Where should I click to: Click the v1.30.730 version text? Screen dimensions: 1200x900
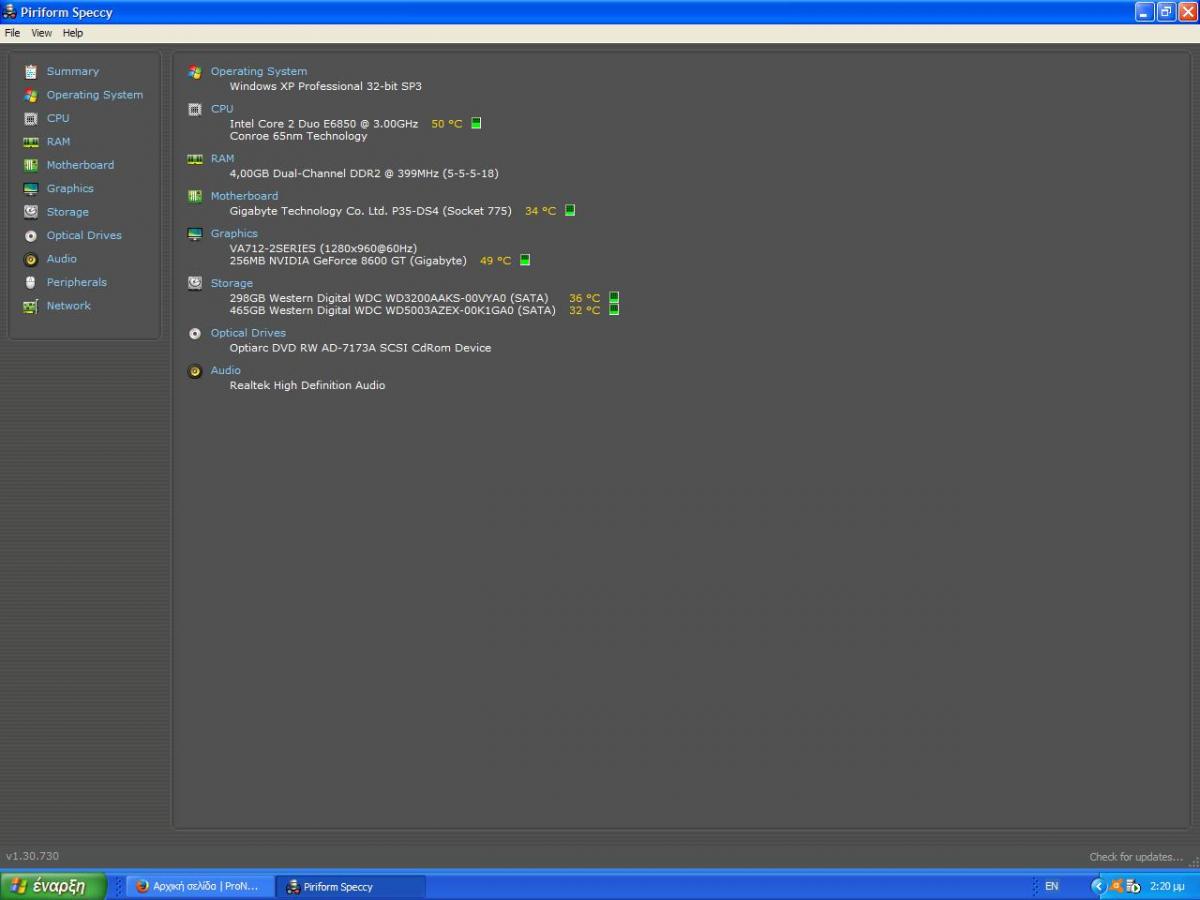tap(32, 856)
